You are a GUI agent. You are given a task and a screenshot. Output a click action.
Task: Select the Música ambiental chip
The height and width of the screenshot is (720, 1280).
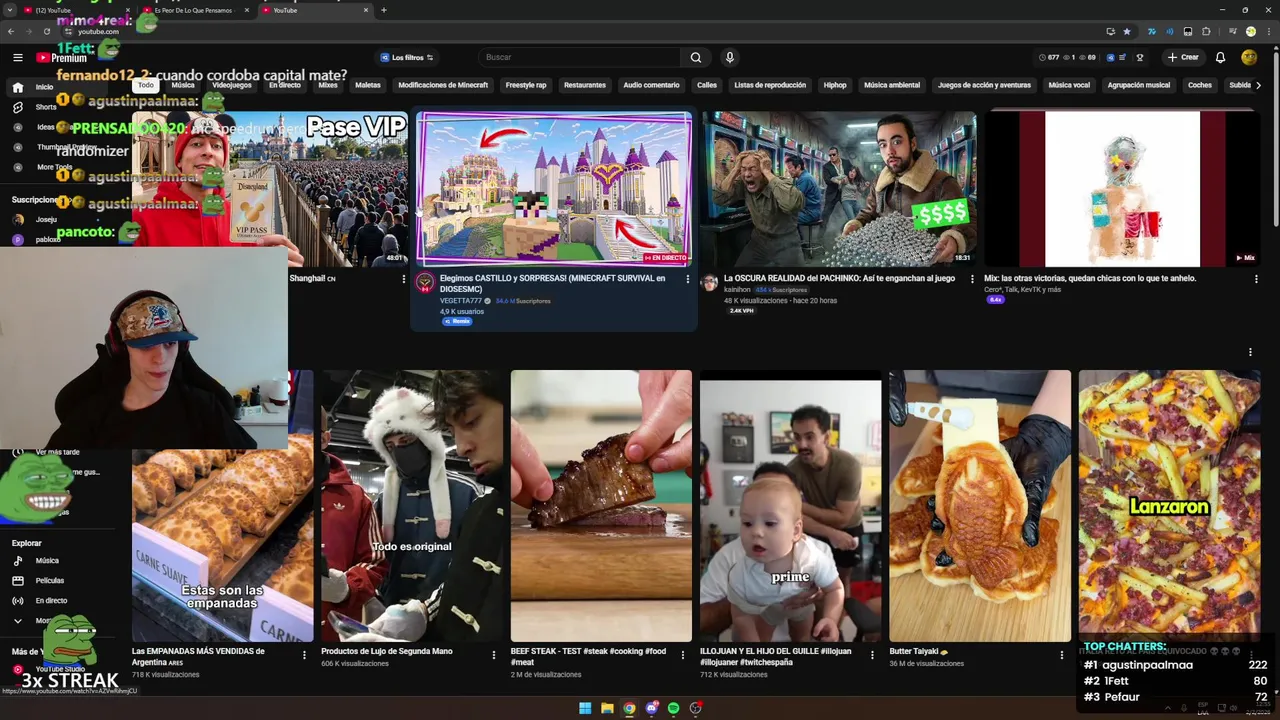(x=892, y=85)
